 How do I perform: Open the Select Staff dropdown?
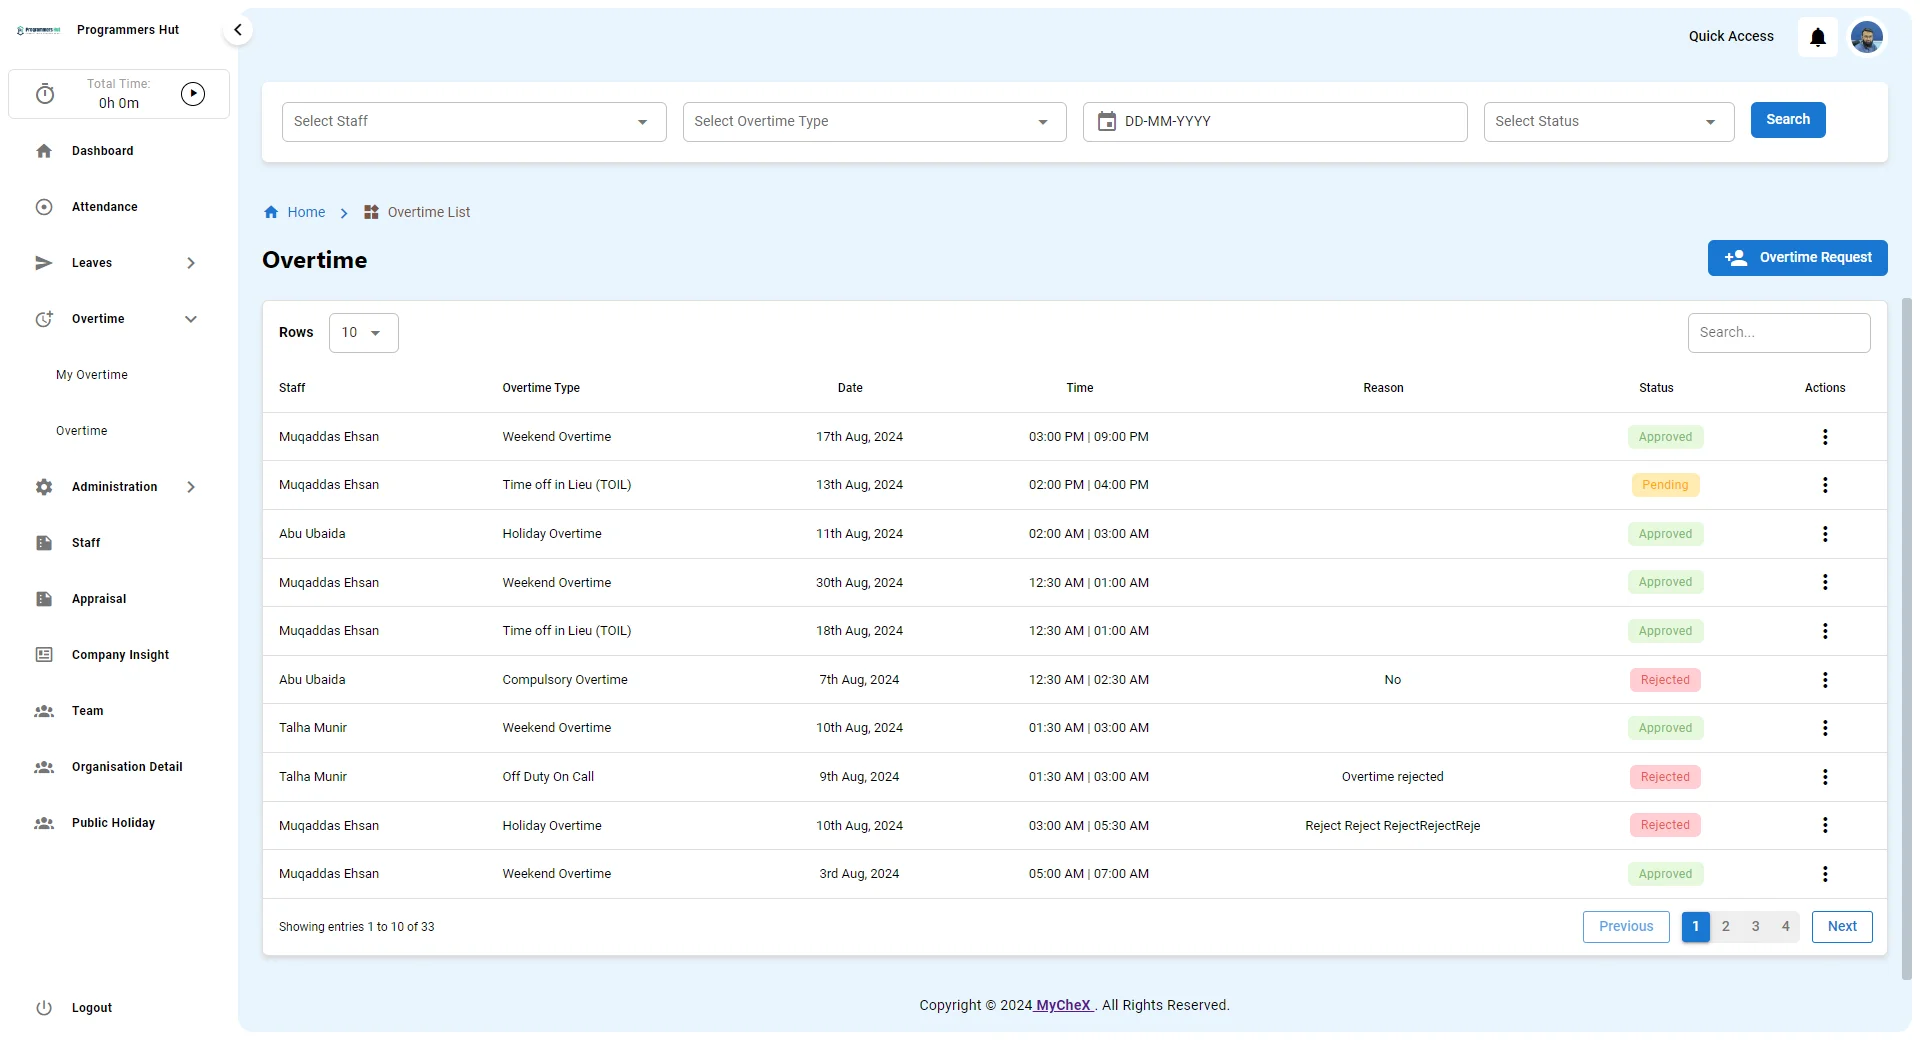pyautogui.click(x=473, y=121)
